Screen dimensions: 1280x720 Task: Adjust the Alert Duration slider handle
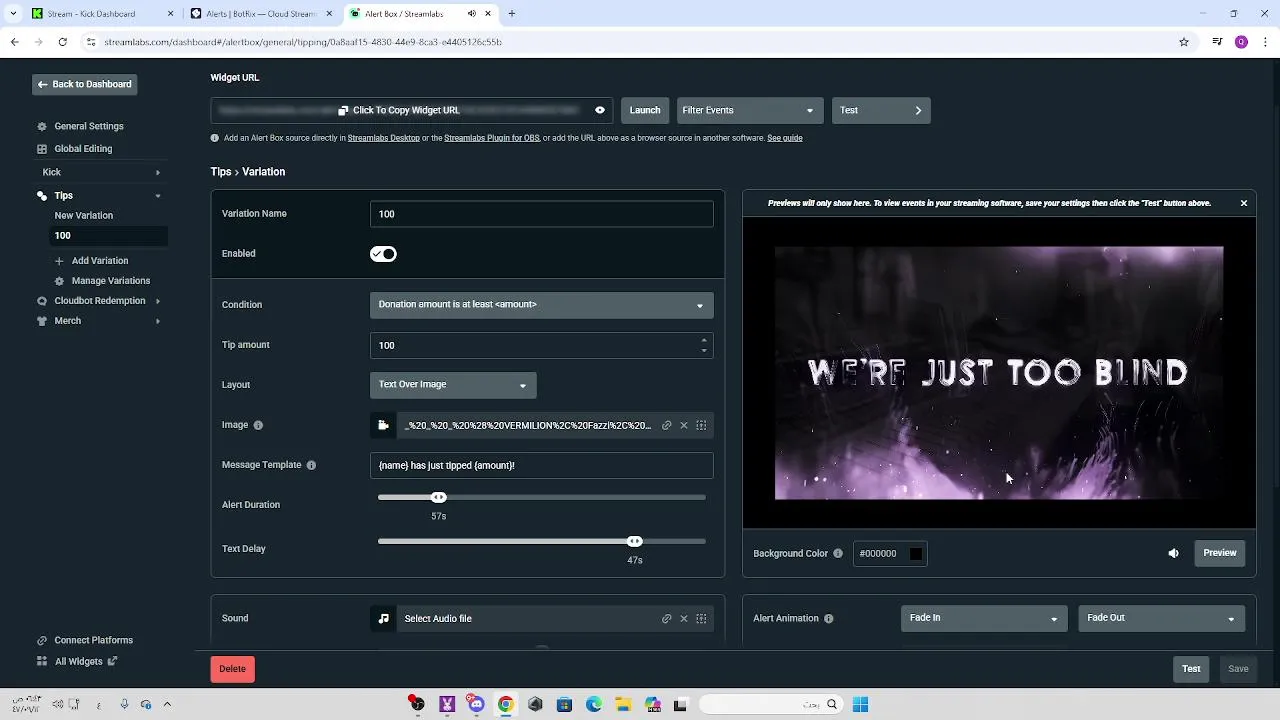pos(438,497)
